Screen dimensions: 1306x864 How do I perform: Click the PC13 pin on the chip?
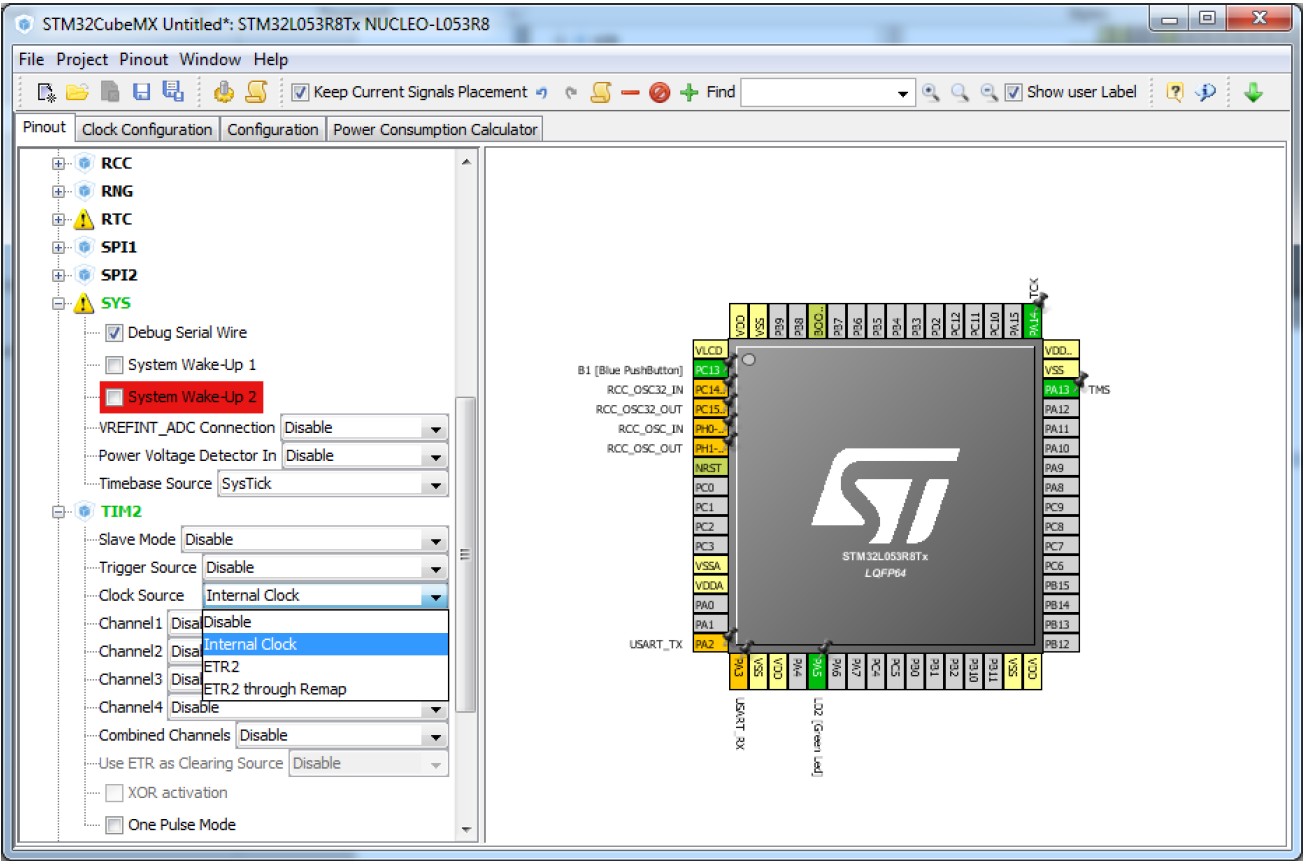710,370
